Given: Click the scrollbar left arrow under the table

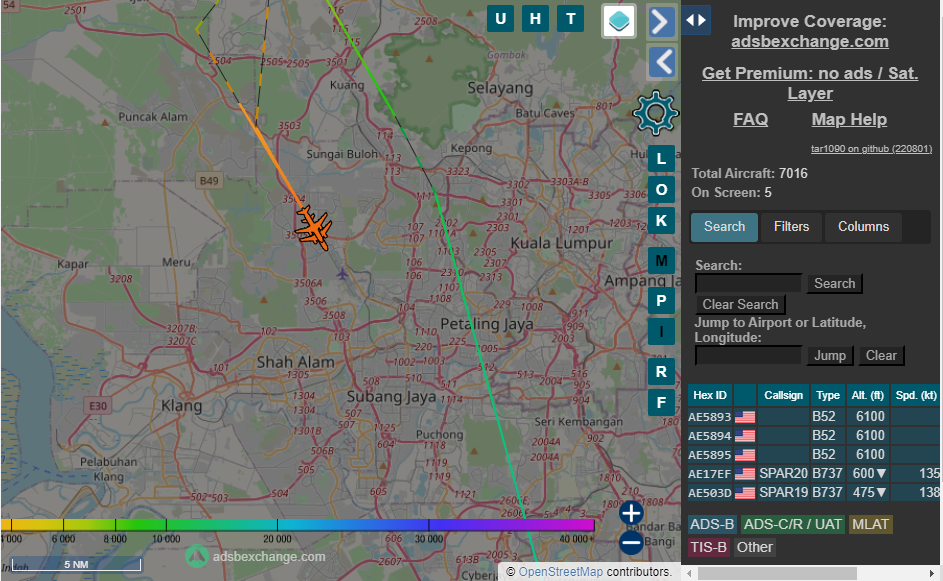Looking at the screenshot, I should tap(690, 573).
